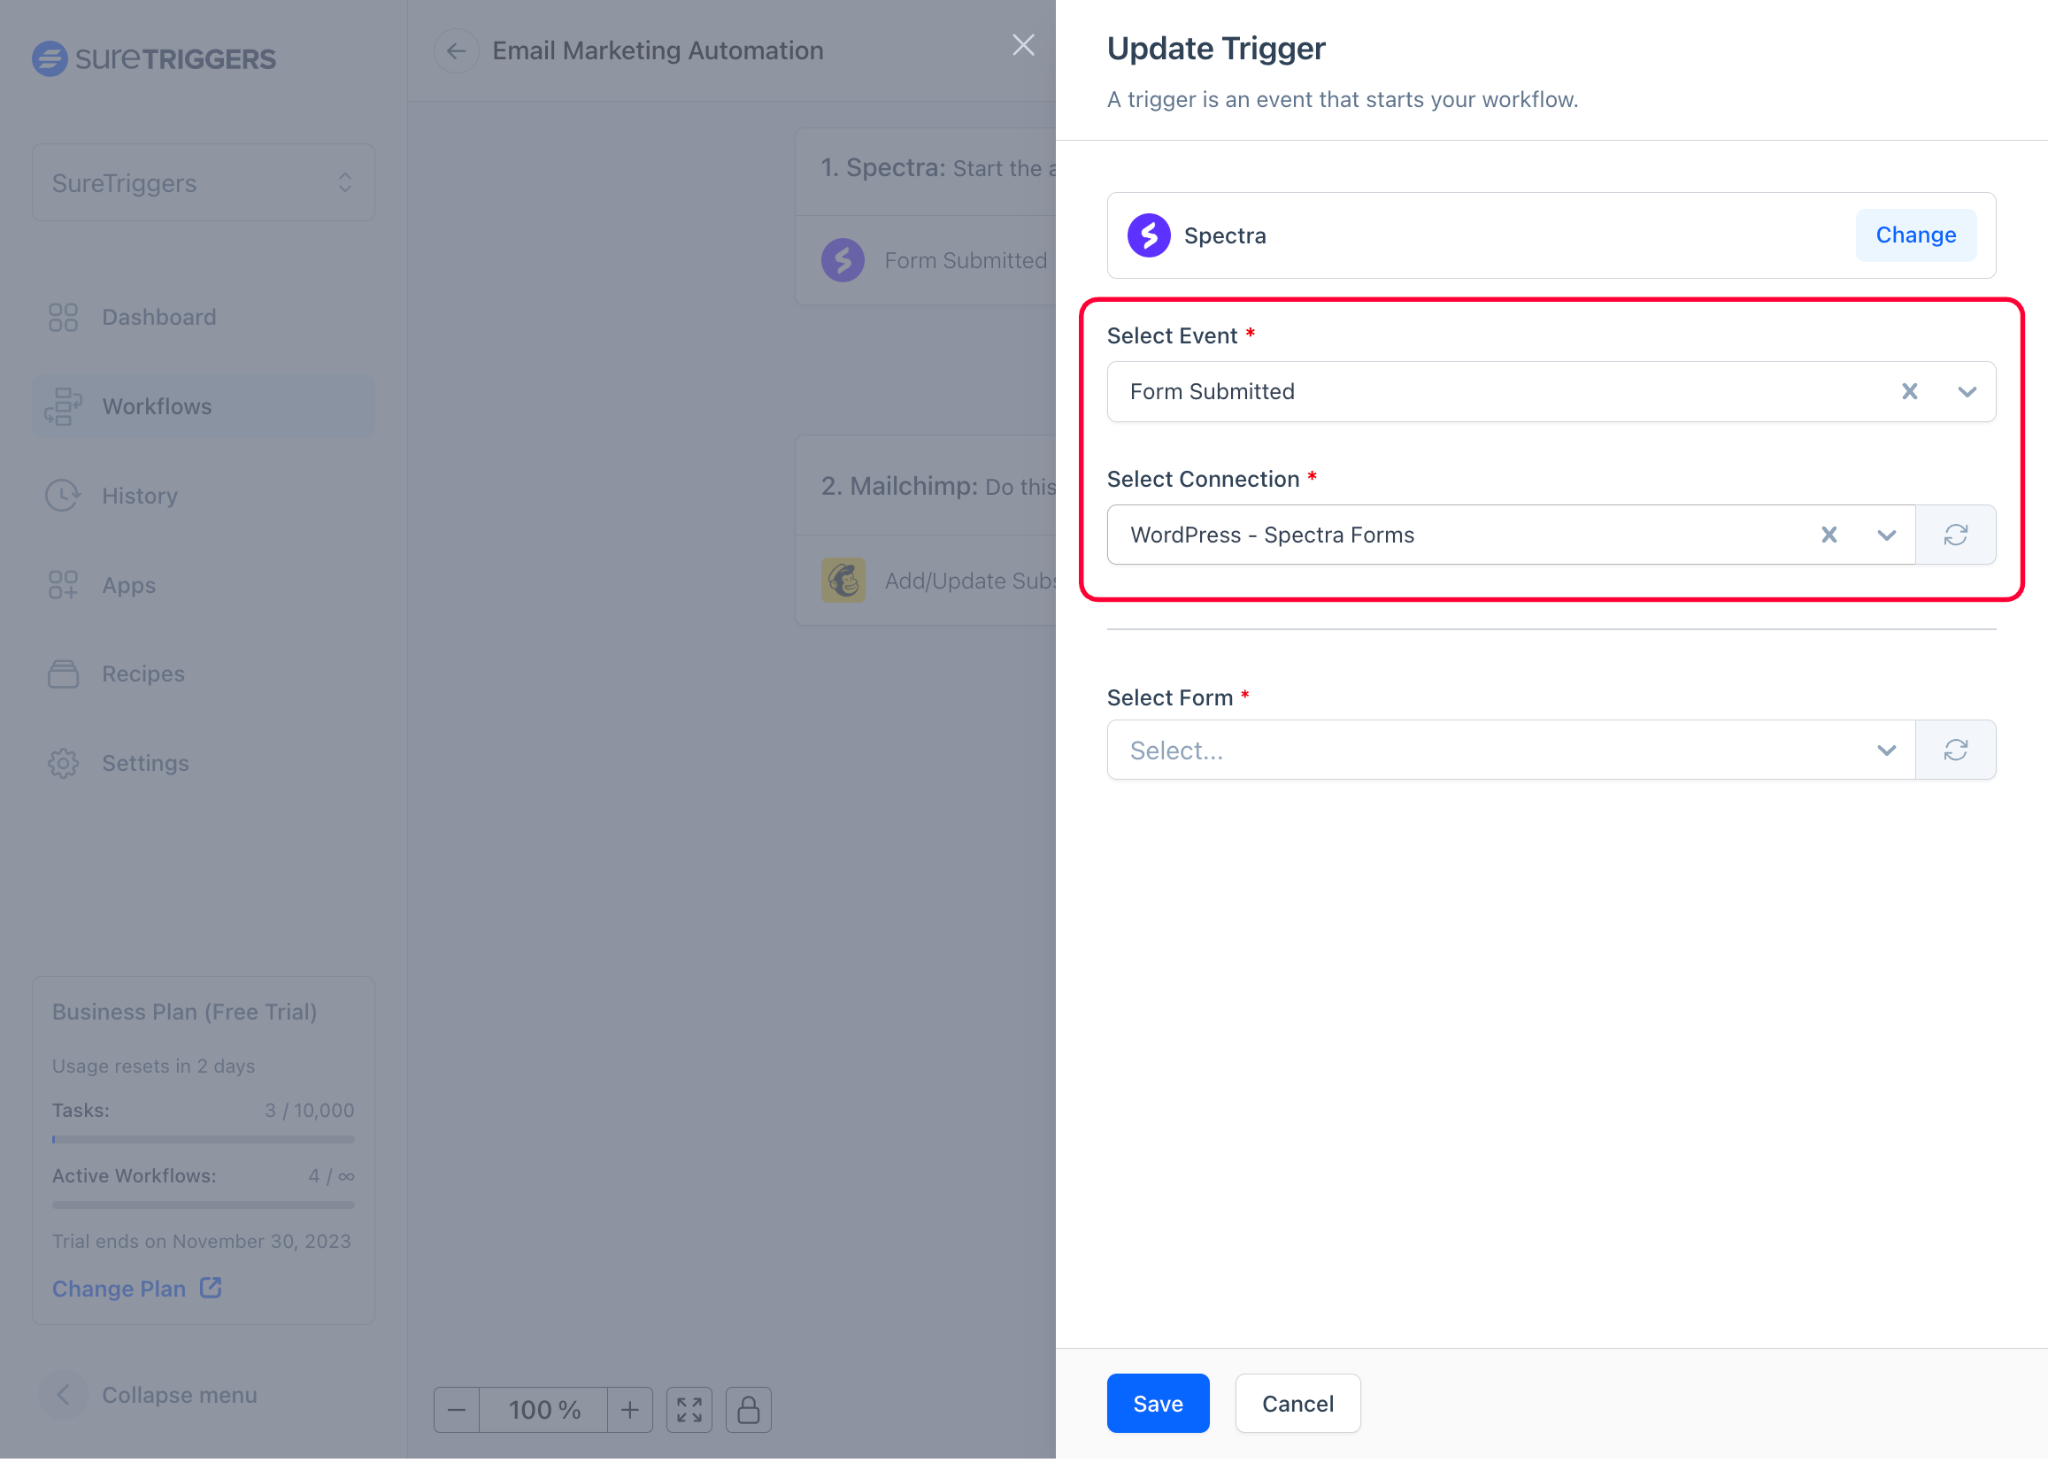
Task: Click the Tasks usage progress bar
Action: pyautogui.click(x=203, y=1139)
